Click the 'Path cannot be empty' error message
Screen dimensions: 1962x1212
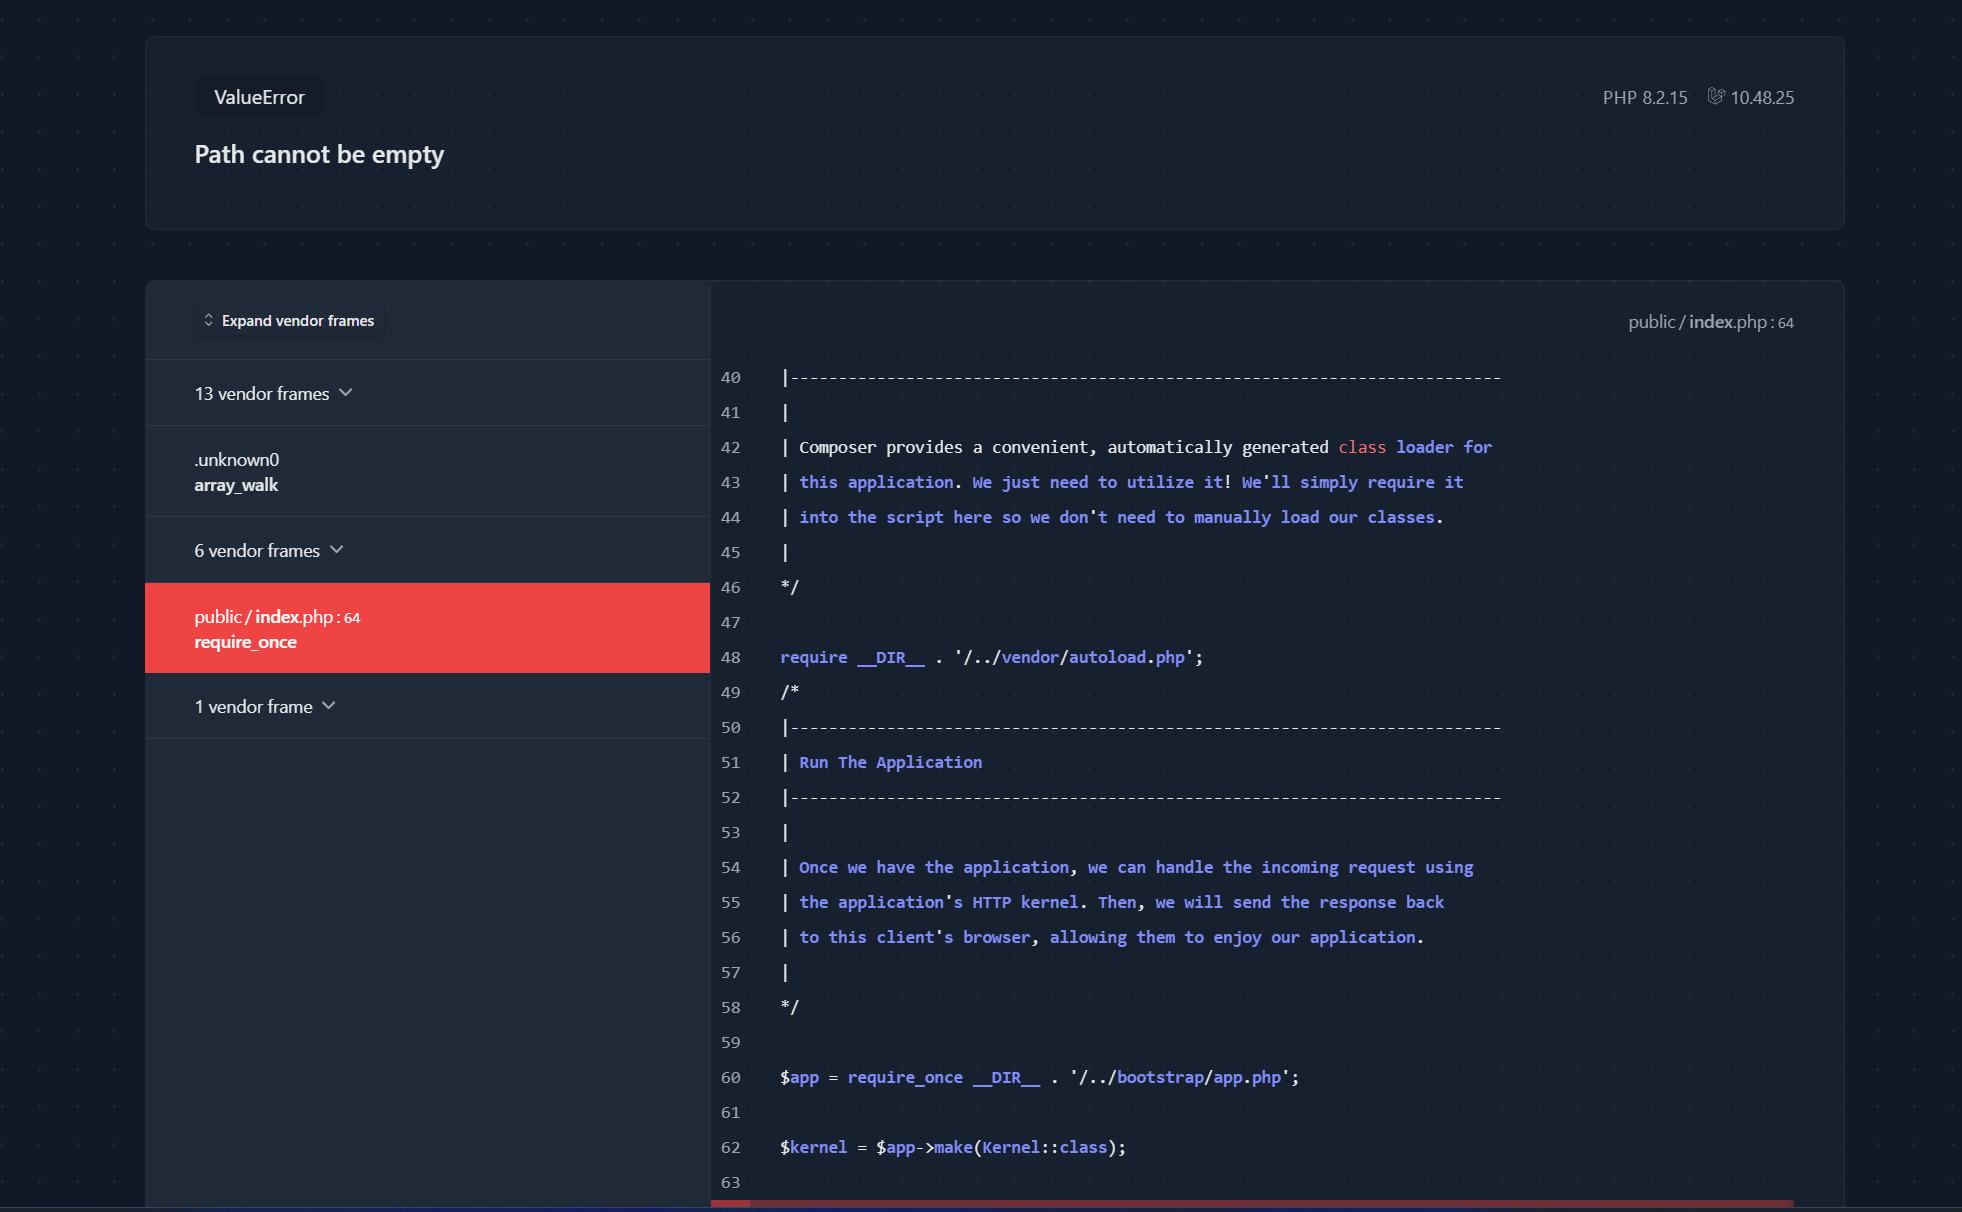(x=319, y=154)
